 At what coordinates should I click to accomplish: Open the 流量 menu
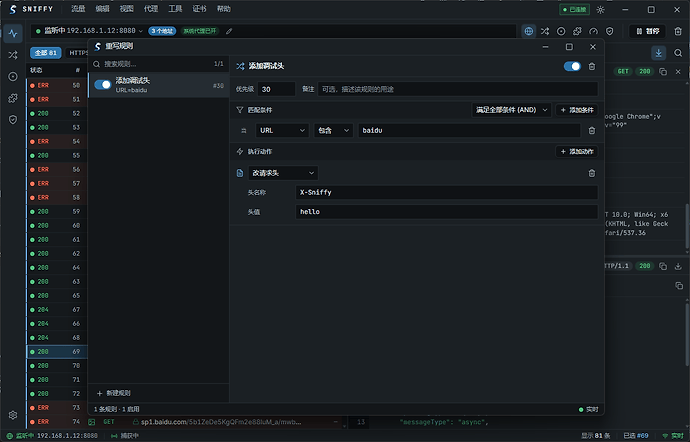78,9
